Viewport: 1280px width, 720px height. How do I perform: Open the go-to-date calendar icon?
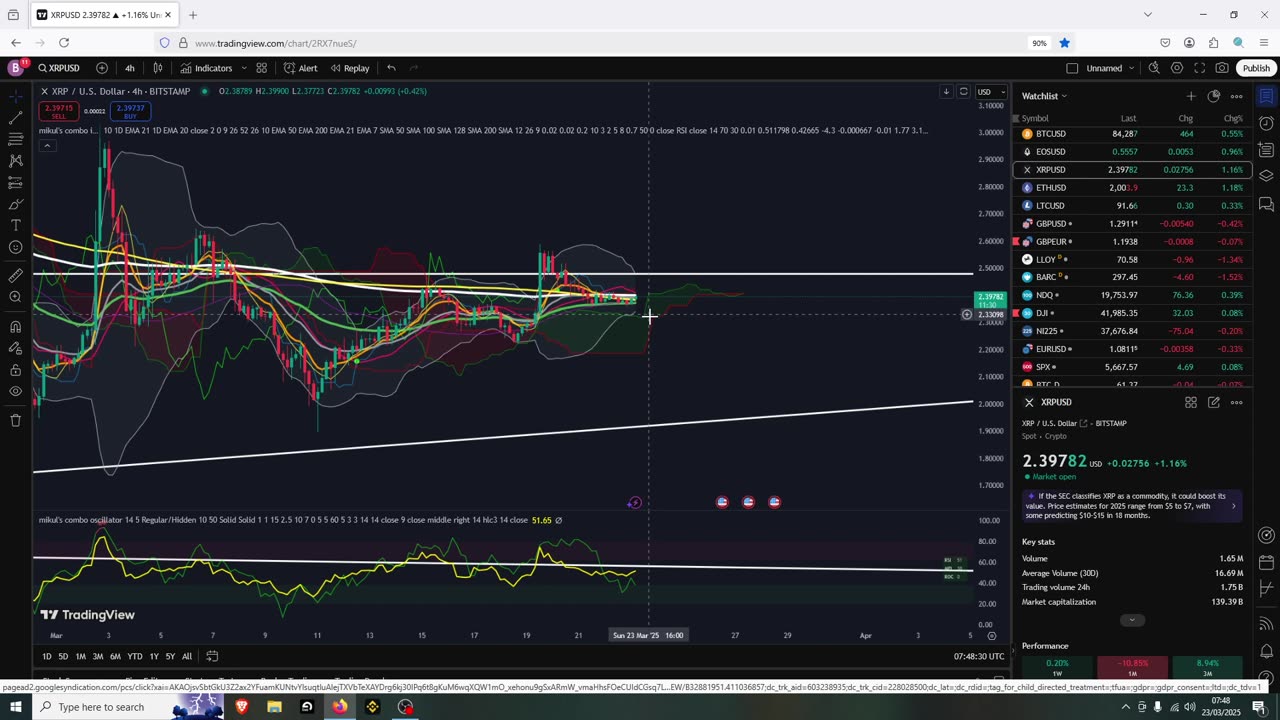[212, 656]
